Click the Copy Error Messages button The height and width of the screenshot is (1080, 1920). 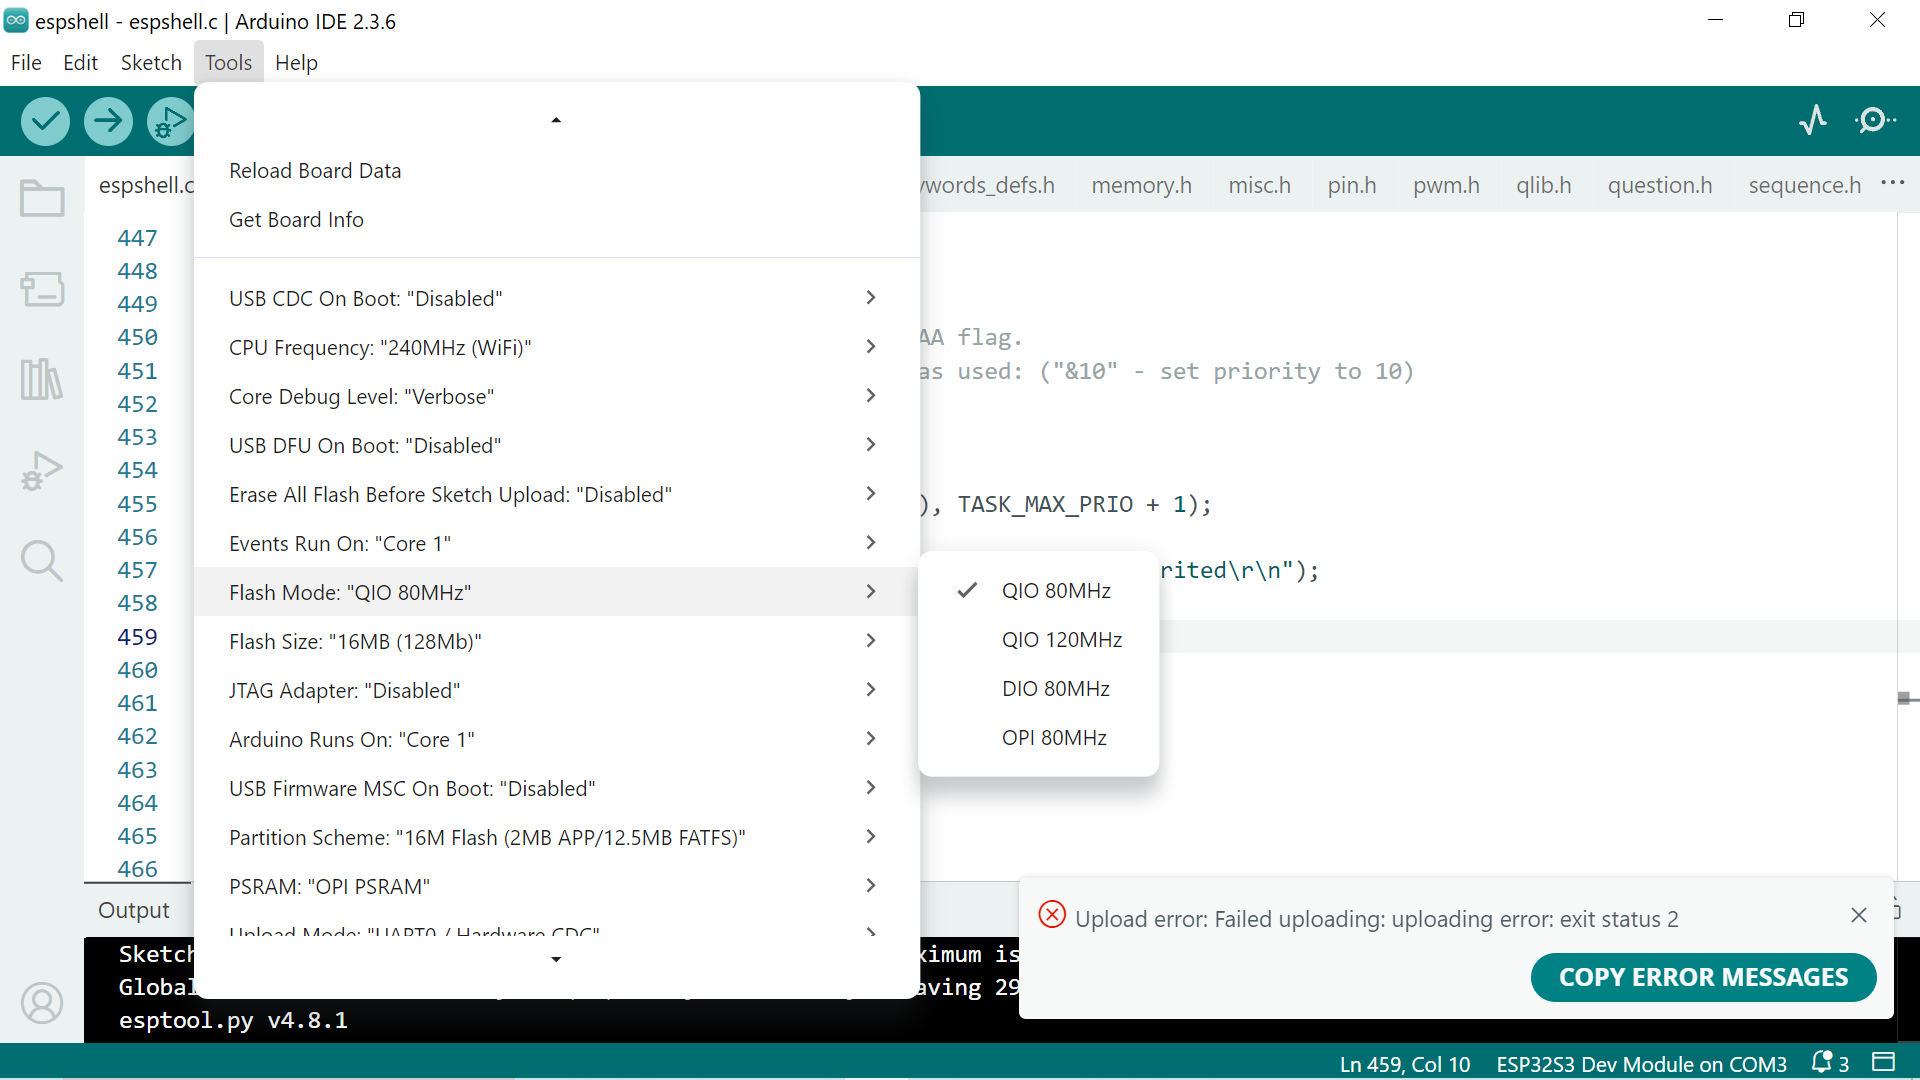tap(1702, 977)
